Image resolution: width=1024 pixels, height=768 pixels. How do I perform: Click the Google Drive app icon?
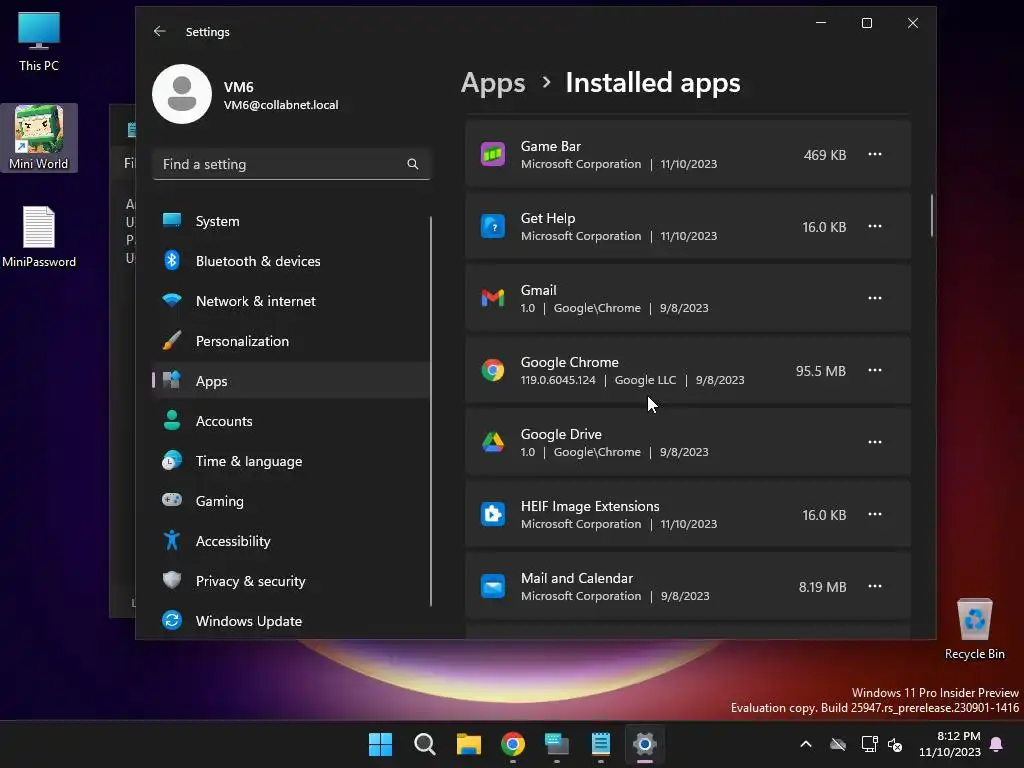pos(493,442)
